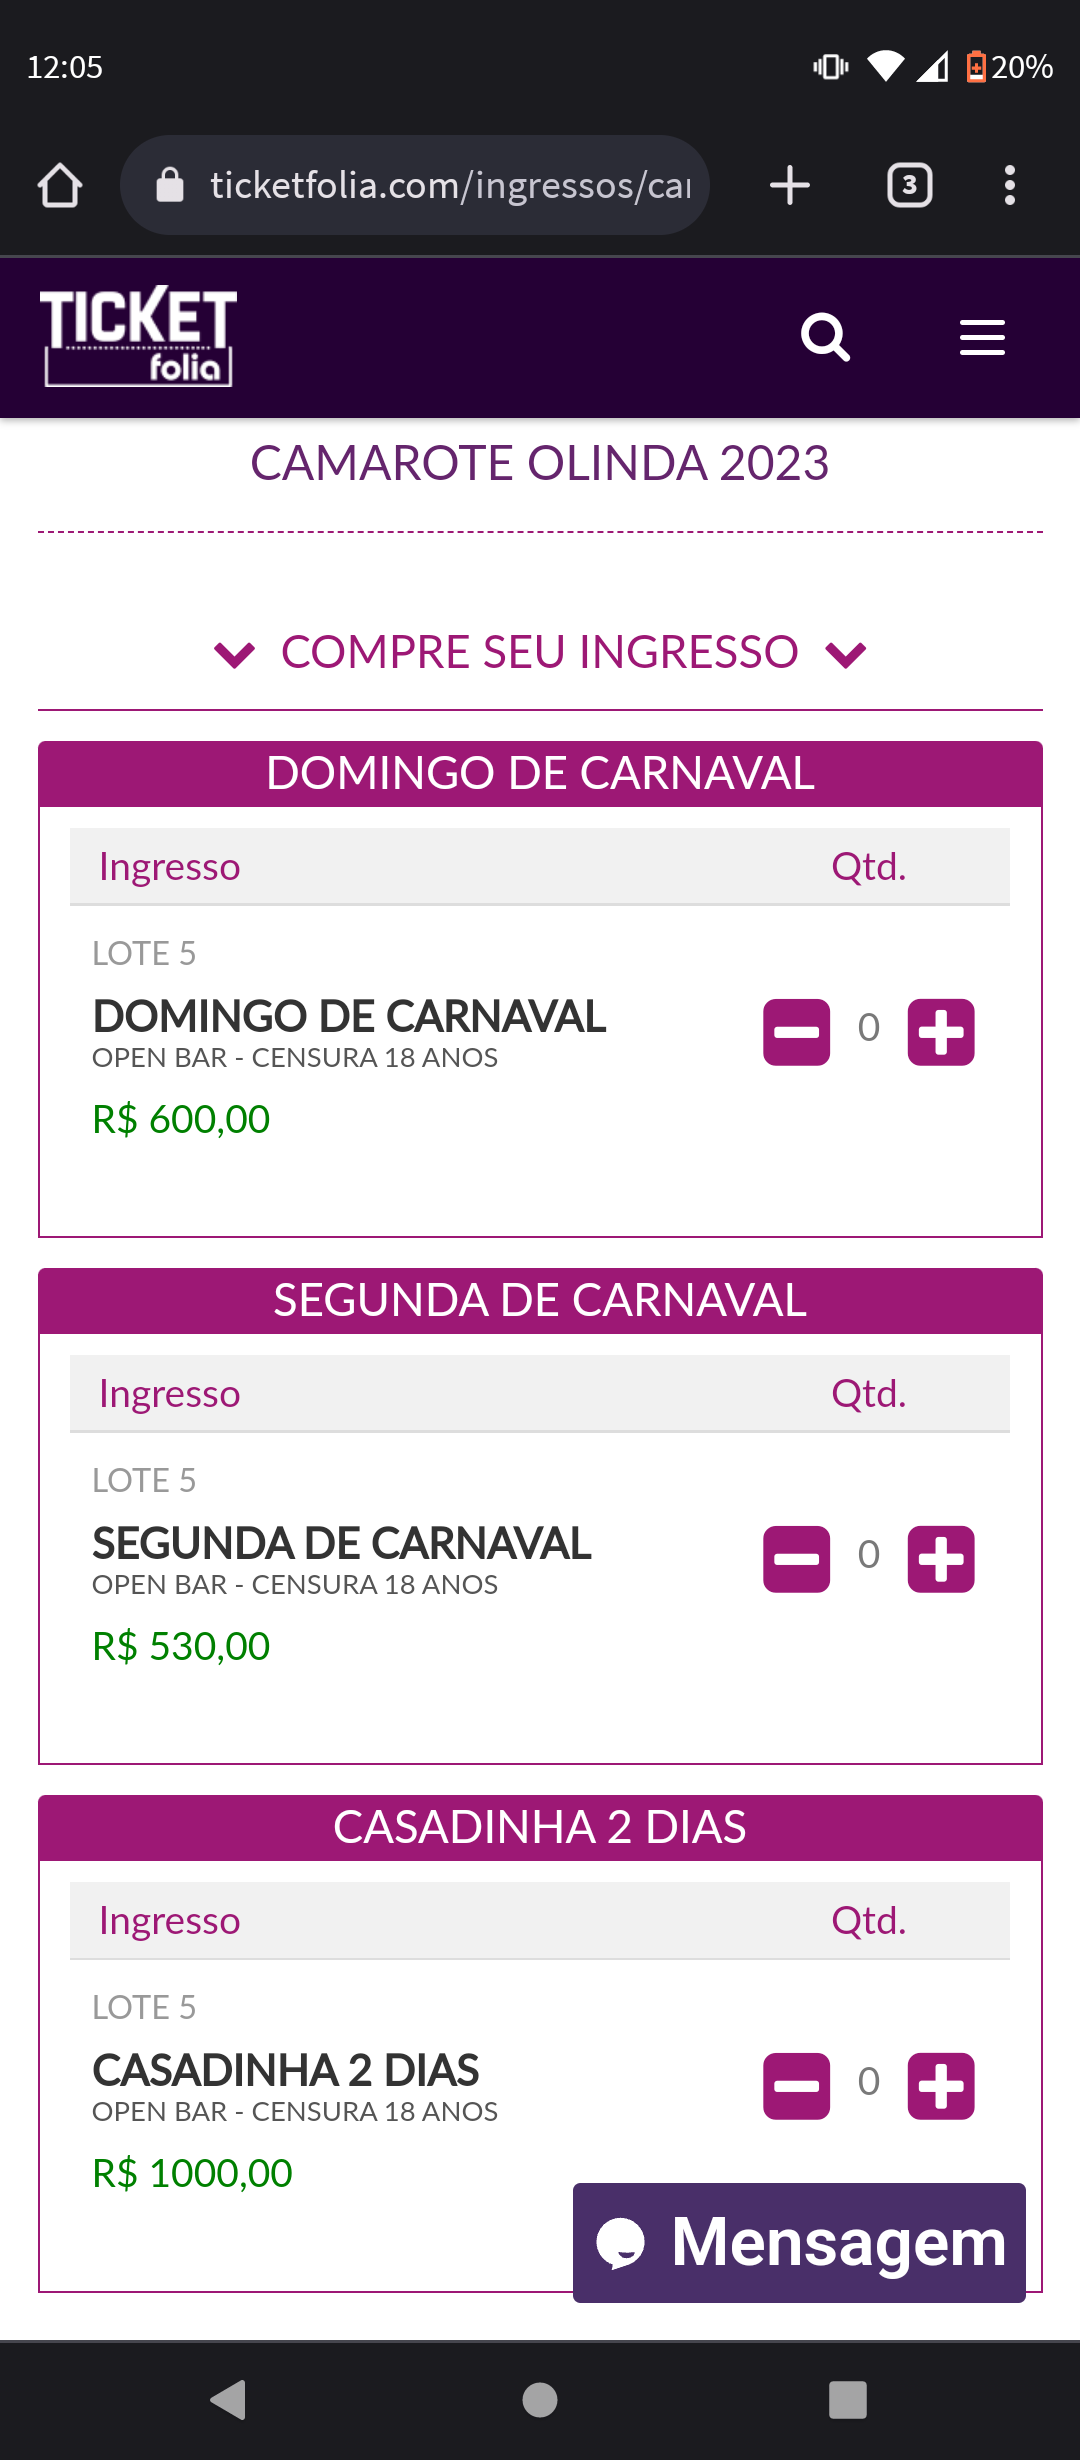Open the search magnifier in site header
Viewport: 1080px width, 2460px height.
click(825, 338)
